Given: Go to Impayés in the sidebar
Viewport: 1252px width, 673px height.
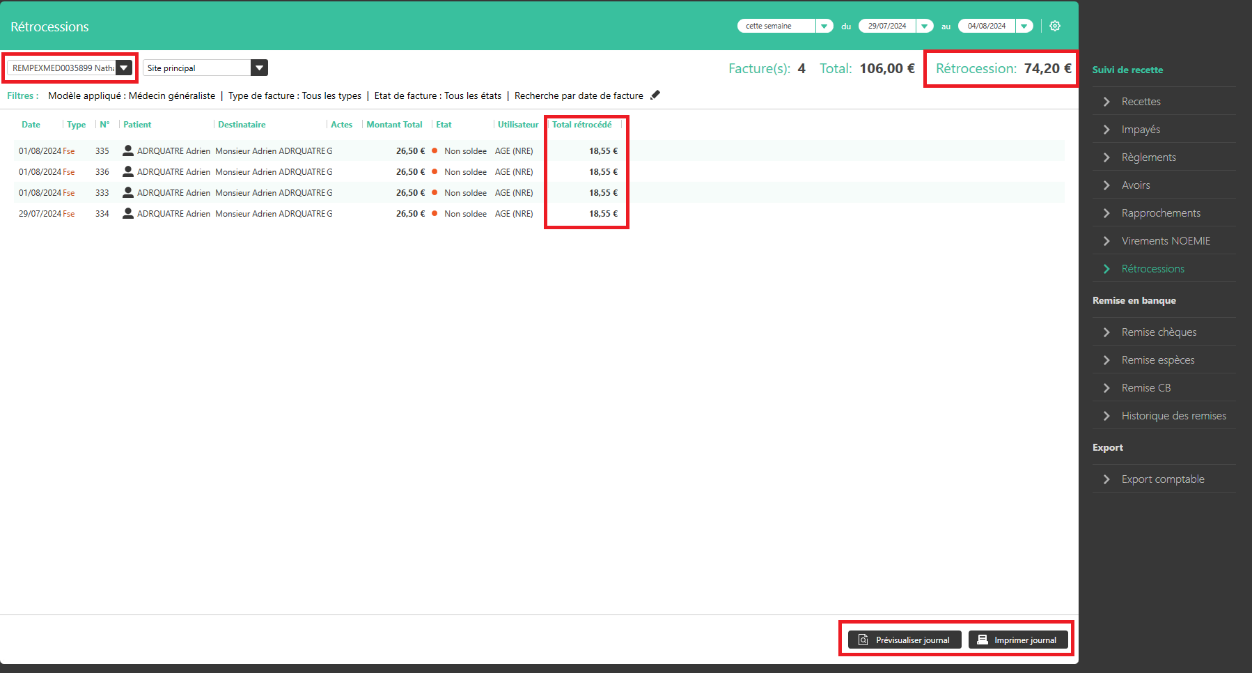Looking at the screenshot, I should [1140, 130].
